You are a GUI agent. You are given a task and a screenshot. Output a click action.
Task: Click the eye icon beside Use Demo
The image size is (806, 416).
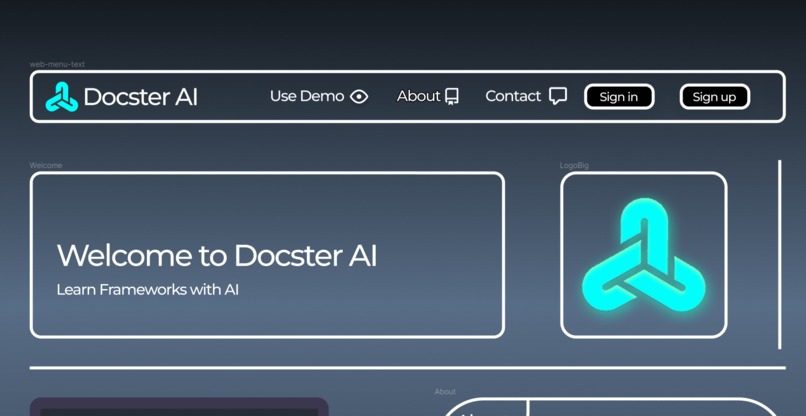coord(359,97)
